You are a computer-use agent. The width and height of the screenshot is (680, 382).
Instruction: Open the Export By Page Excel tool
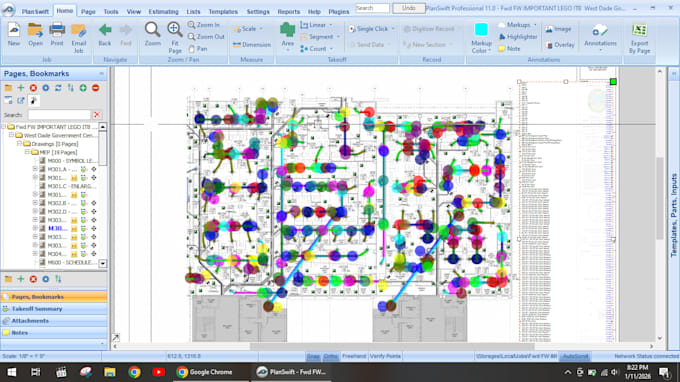click(639, 38)
